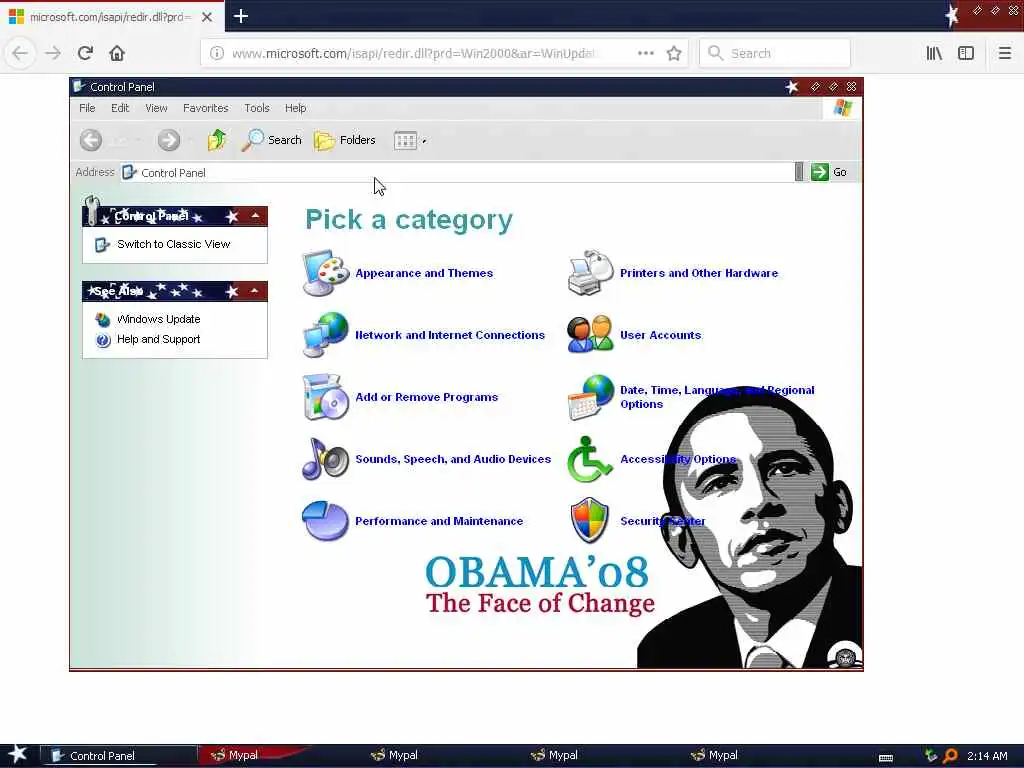Click the taskbar clock showing 2:14 AM
This screenshot has width=1024, height=768.
point(987,756)
